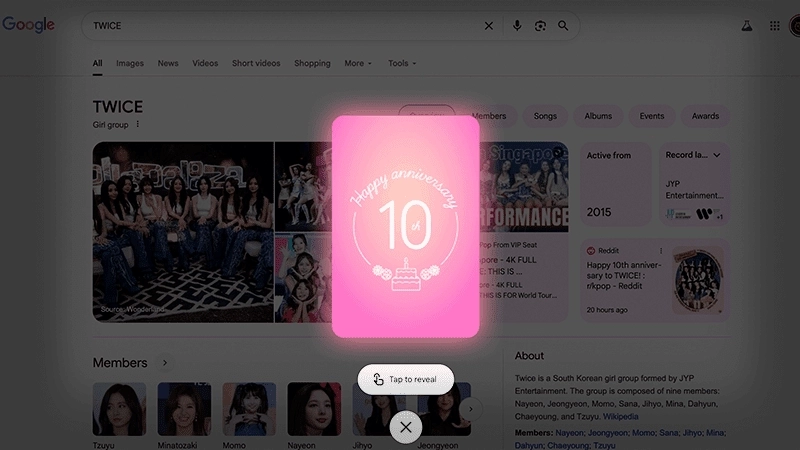Click the clear search X icon

488,26
